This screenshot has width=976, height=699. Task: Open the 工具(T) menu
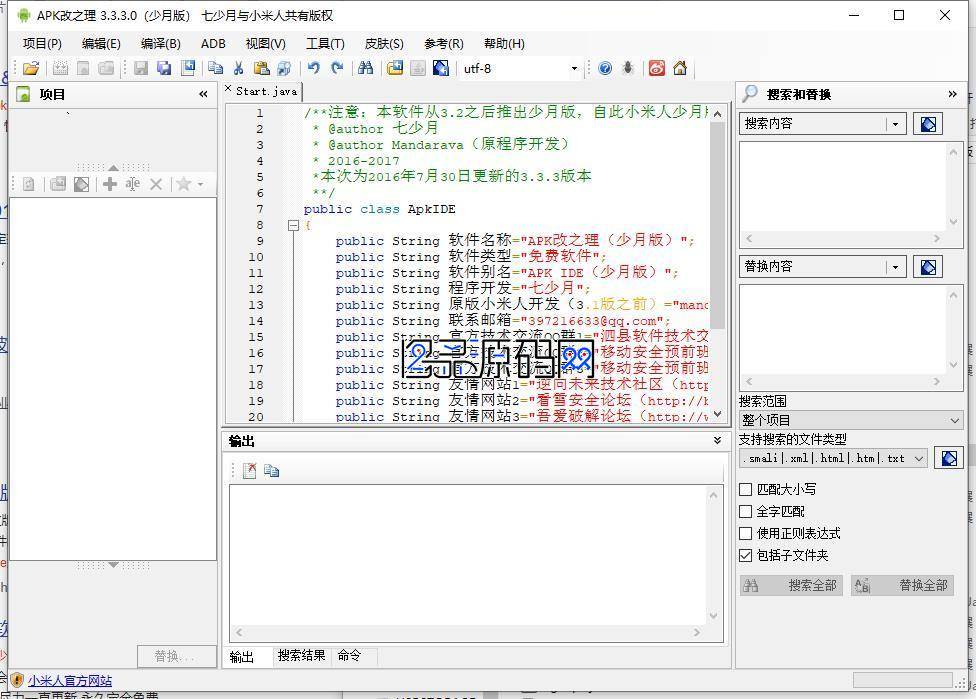pyautogui.click(x=325, y=44)
